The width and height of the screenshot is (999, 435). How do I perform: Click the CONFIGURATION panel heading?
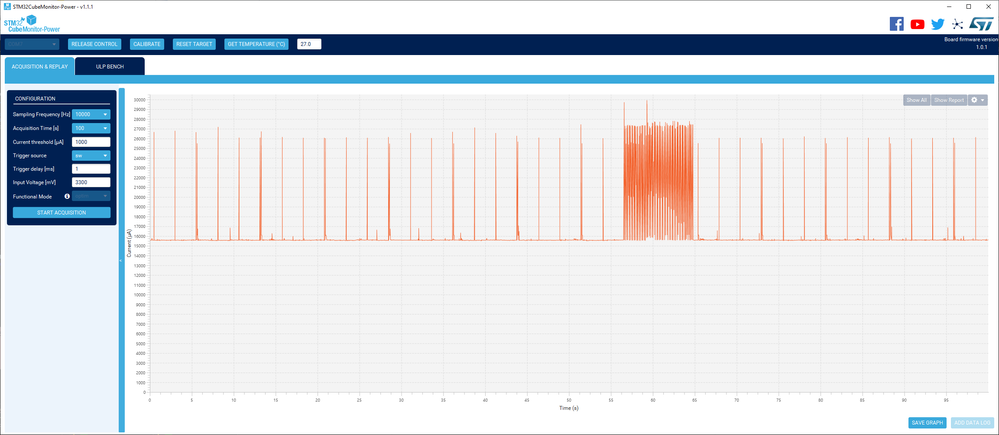(x=35, y=99)
